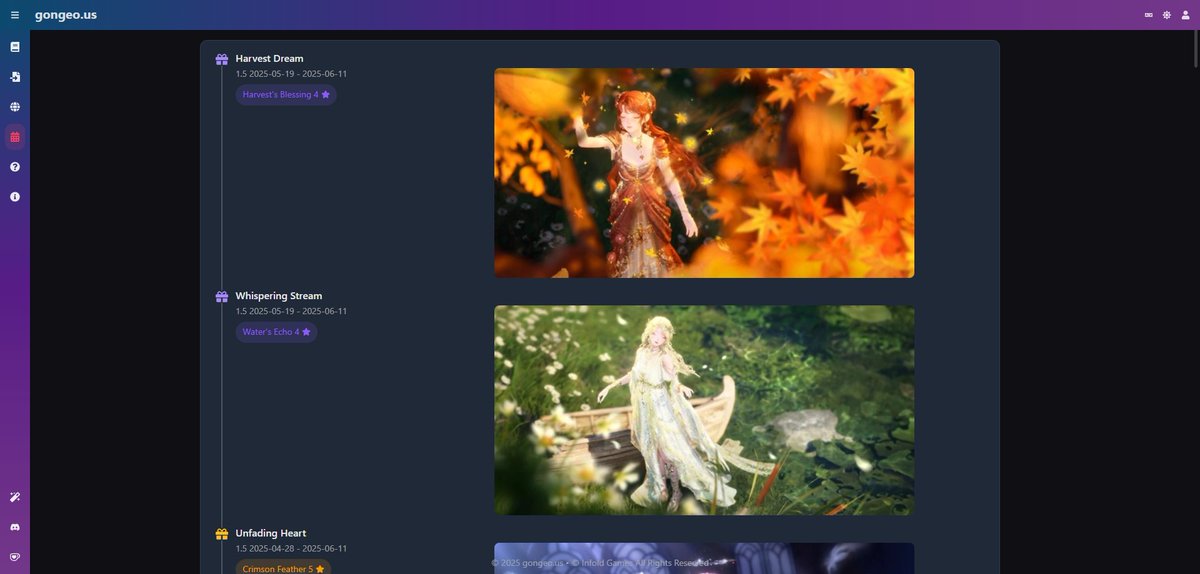This screenshot has width=1200, height=574.
Task: Click the keyboard-like icon in top bar
Action: tap(1148, 15)
